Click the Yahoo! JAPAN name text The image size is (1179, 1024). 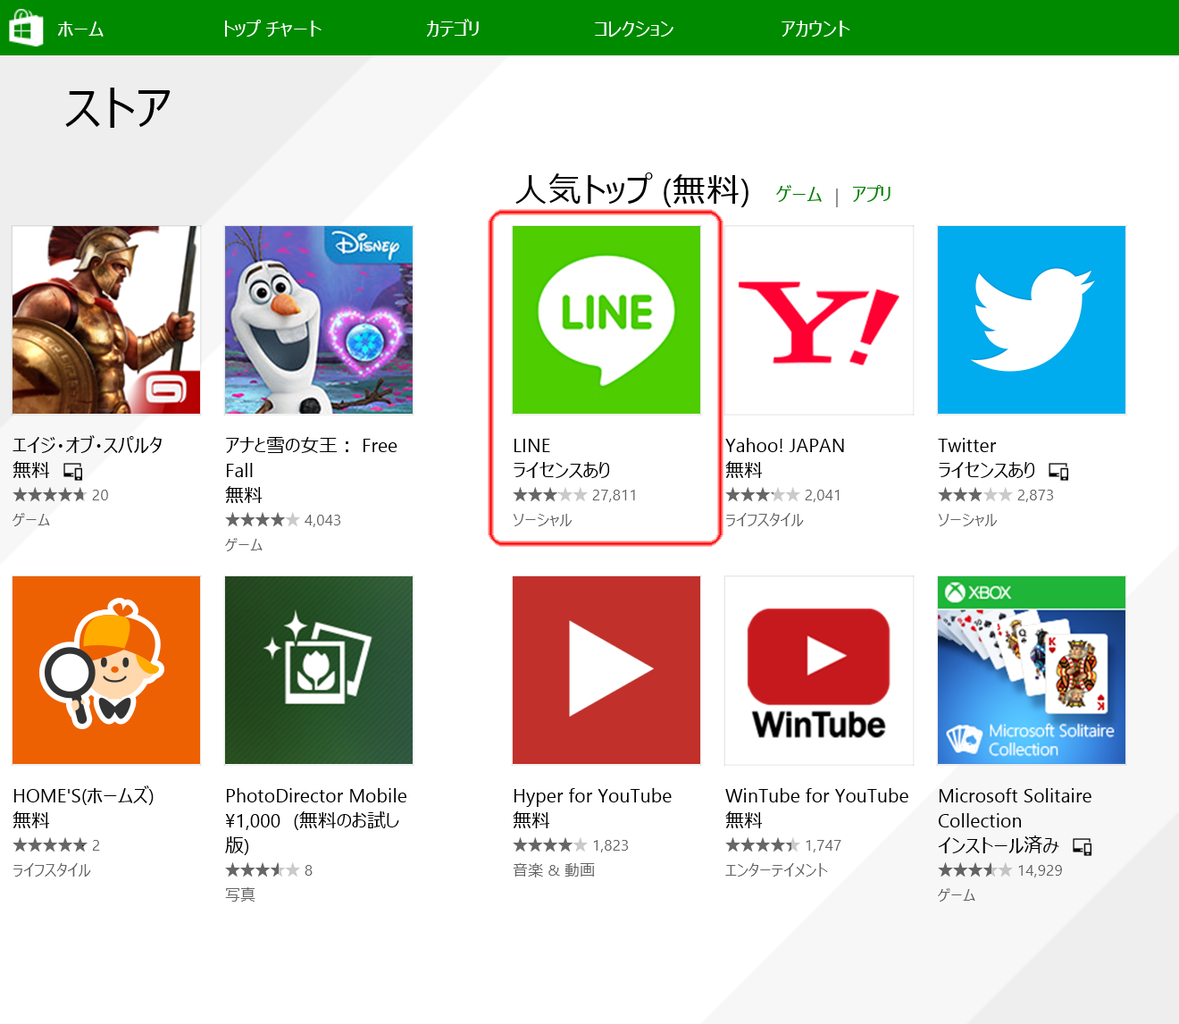[x=785, y=445]
